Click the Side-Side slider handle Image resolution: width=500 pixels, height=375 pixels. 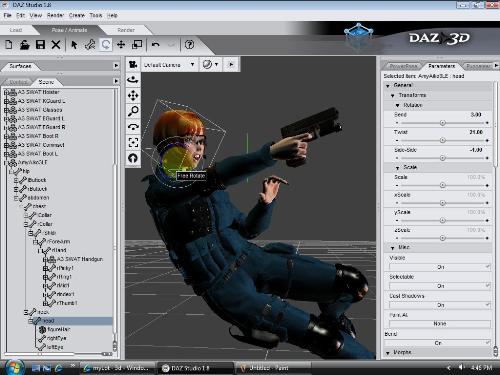point(442,158)
